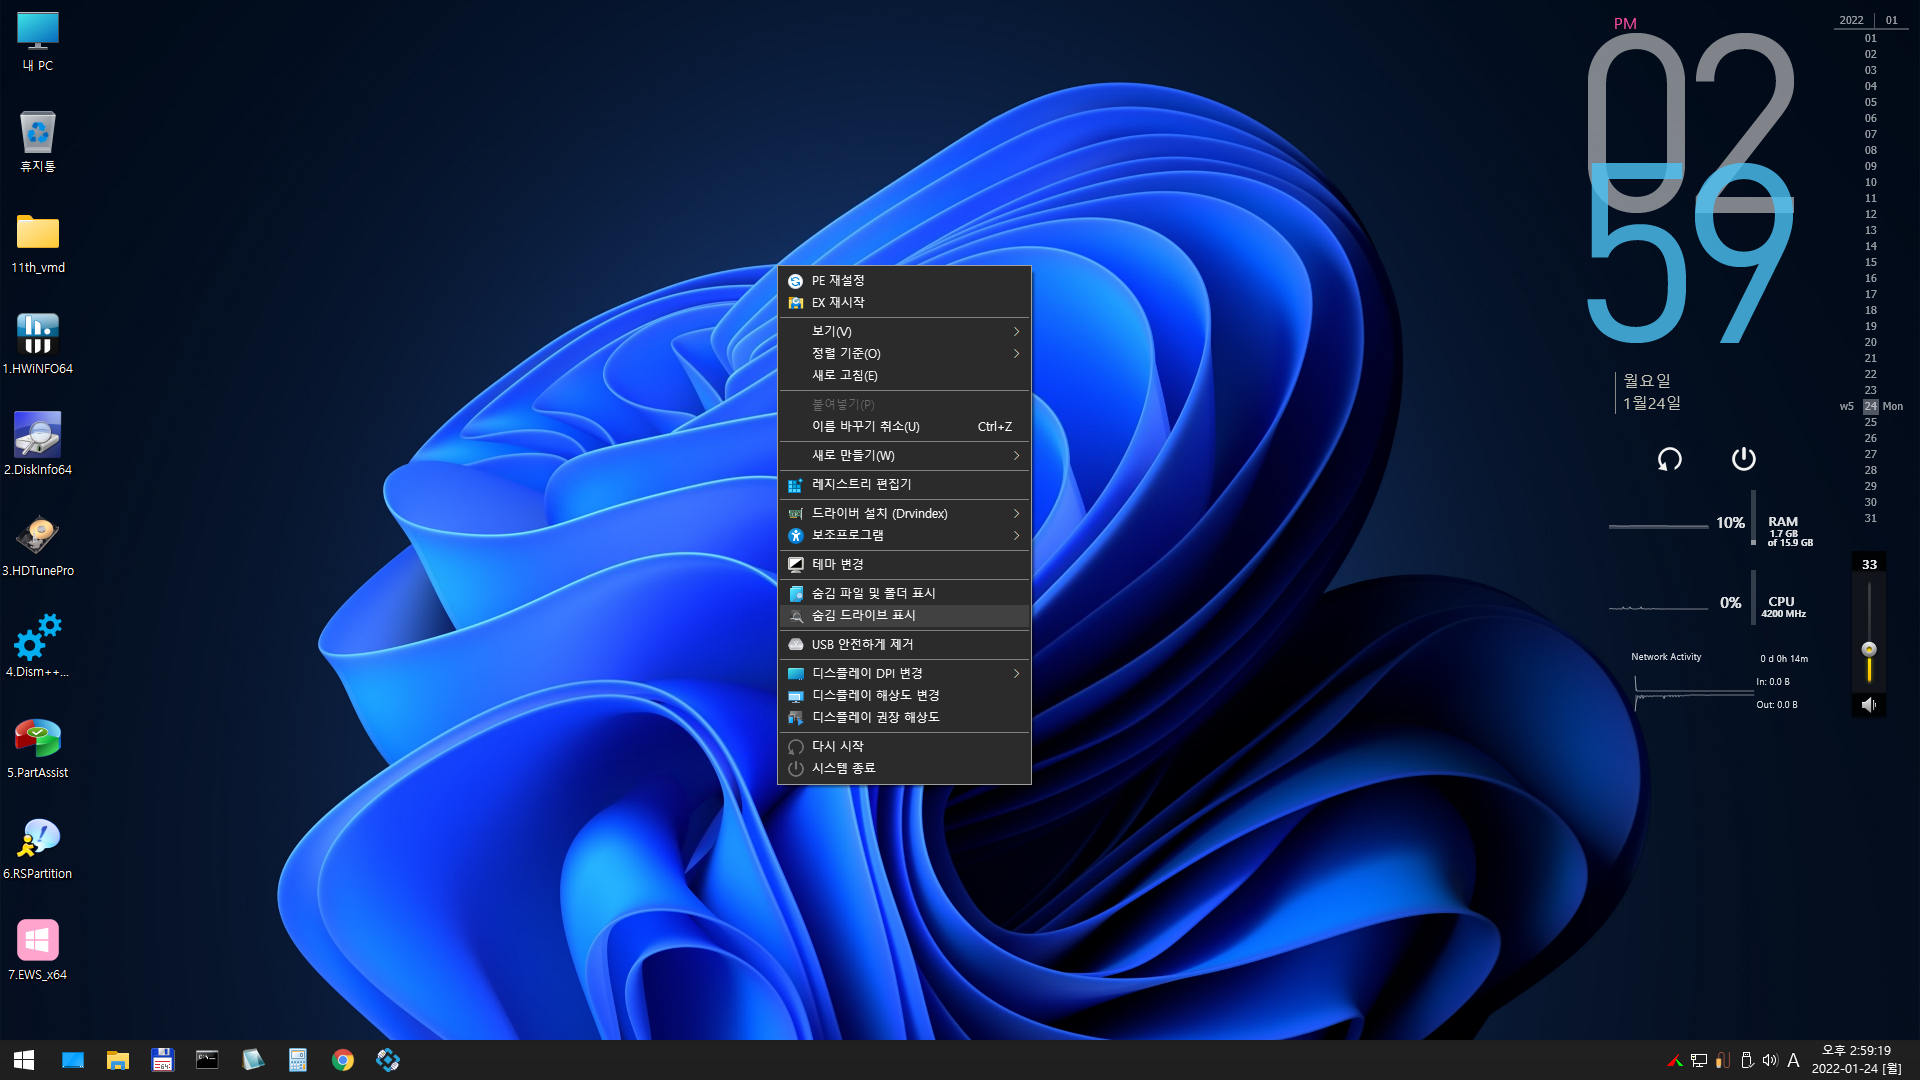This screenshot has height=1080, width=1920.
Task: Click the red-green triangle tray icon
Action: pyautogui.click(x=1675, y=1061)
